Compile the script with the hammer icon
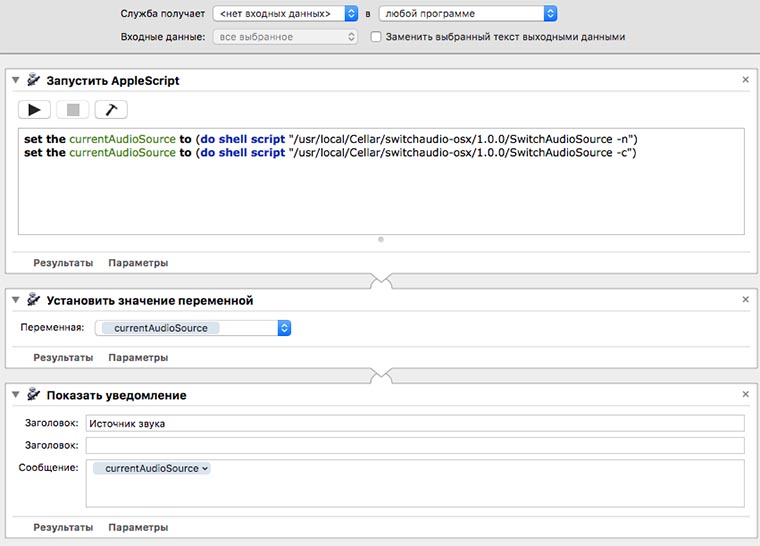This screenshot has width=760, height=546. 111,109
